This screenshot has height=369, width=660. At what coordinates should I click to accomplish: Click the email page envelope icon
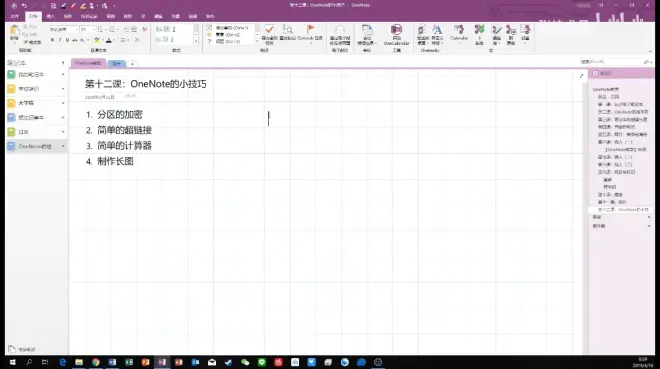click(340, 29)
